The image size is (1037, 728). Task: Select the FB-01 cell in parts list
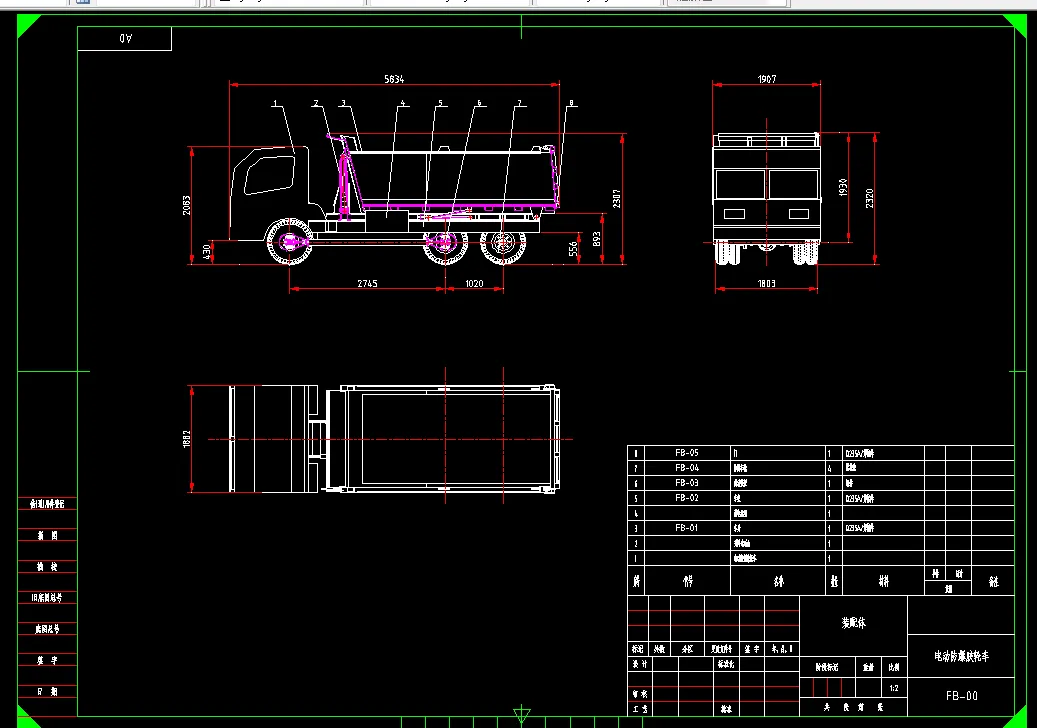686,528
